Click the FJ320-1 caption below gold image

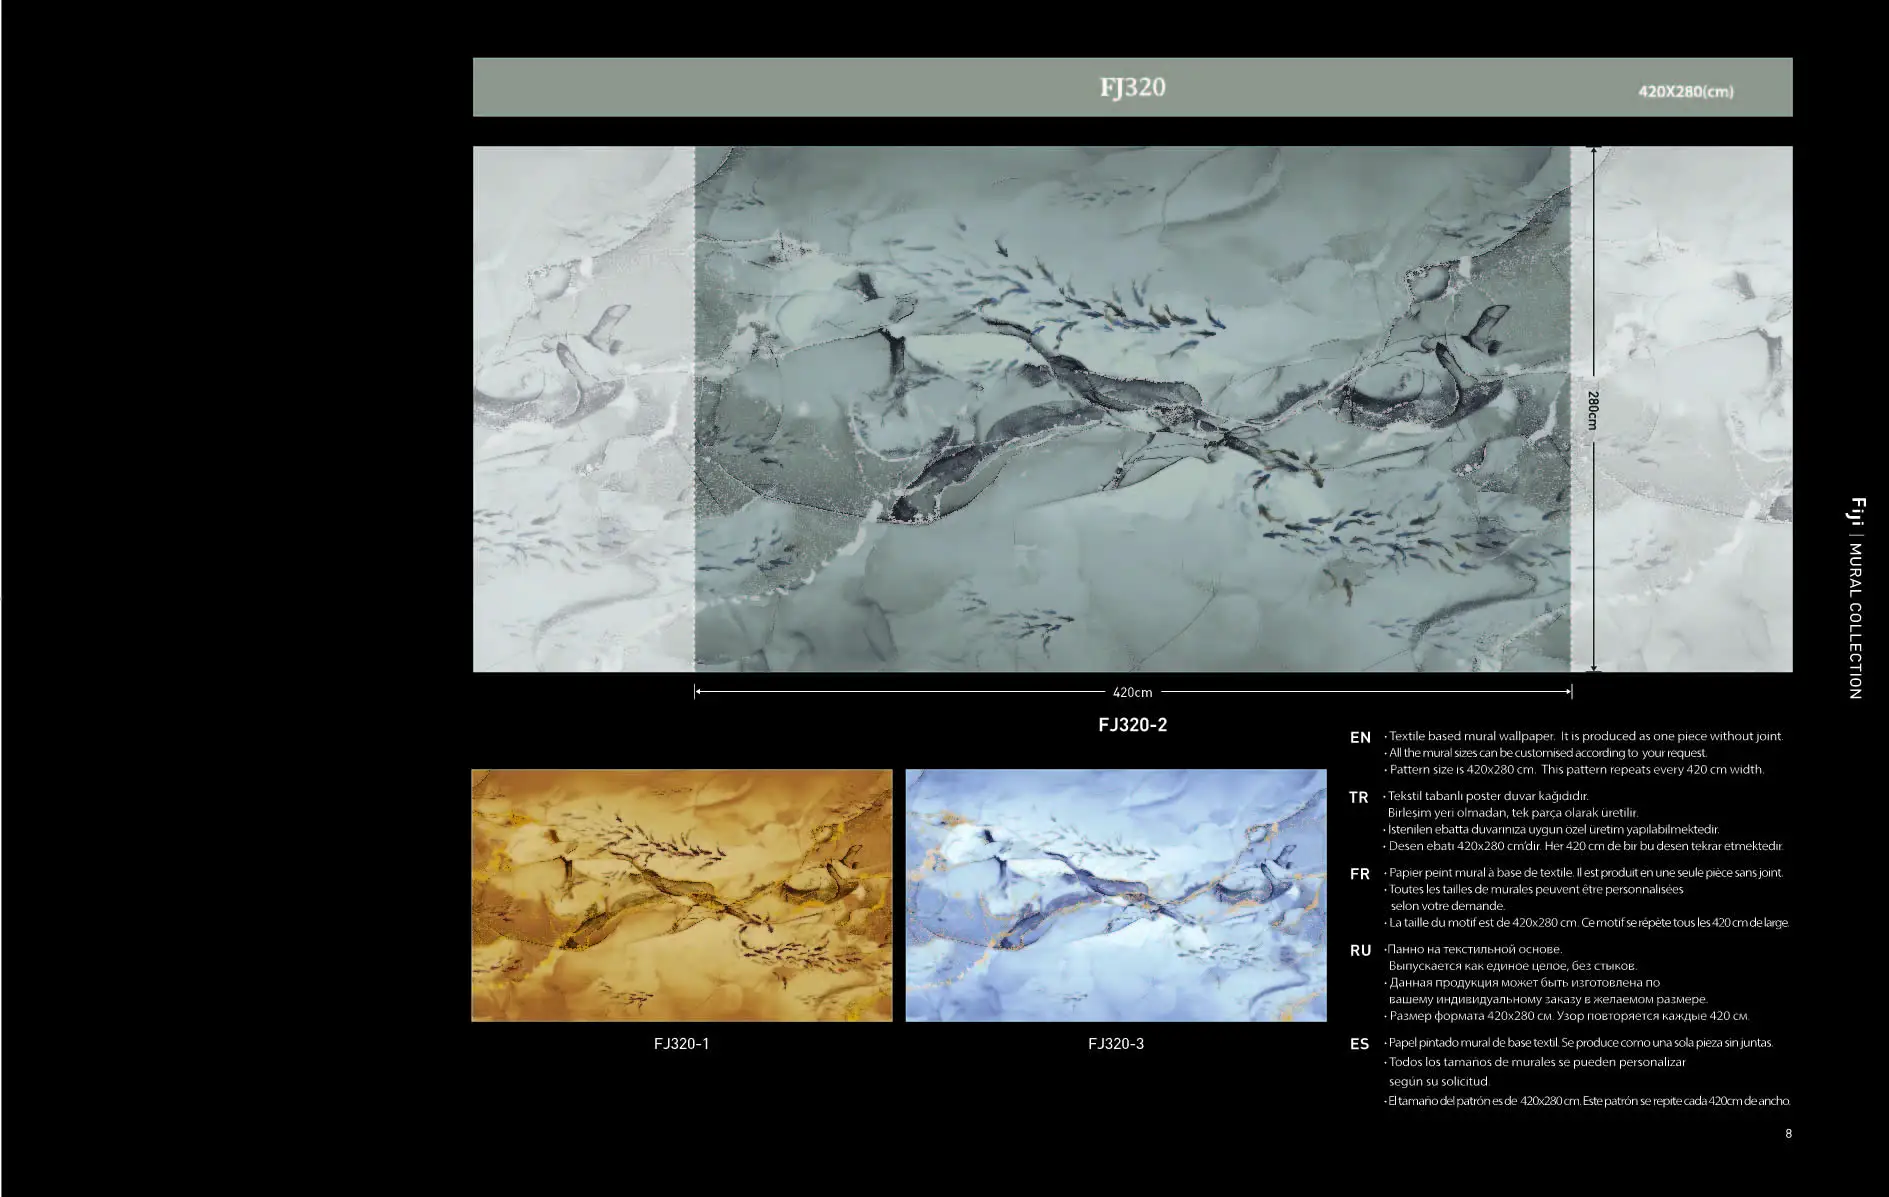[681, 1043]
